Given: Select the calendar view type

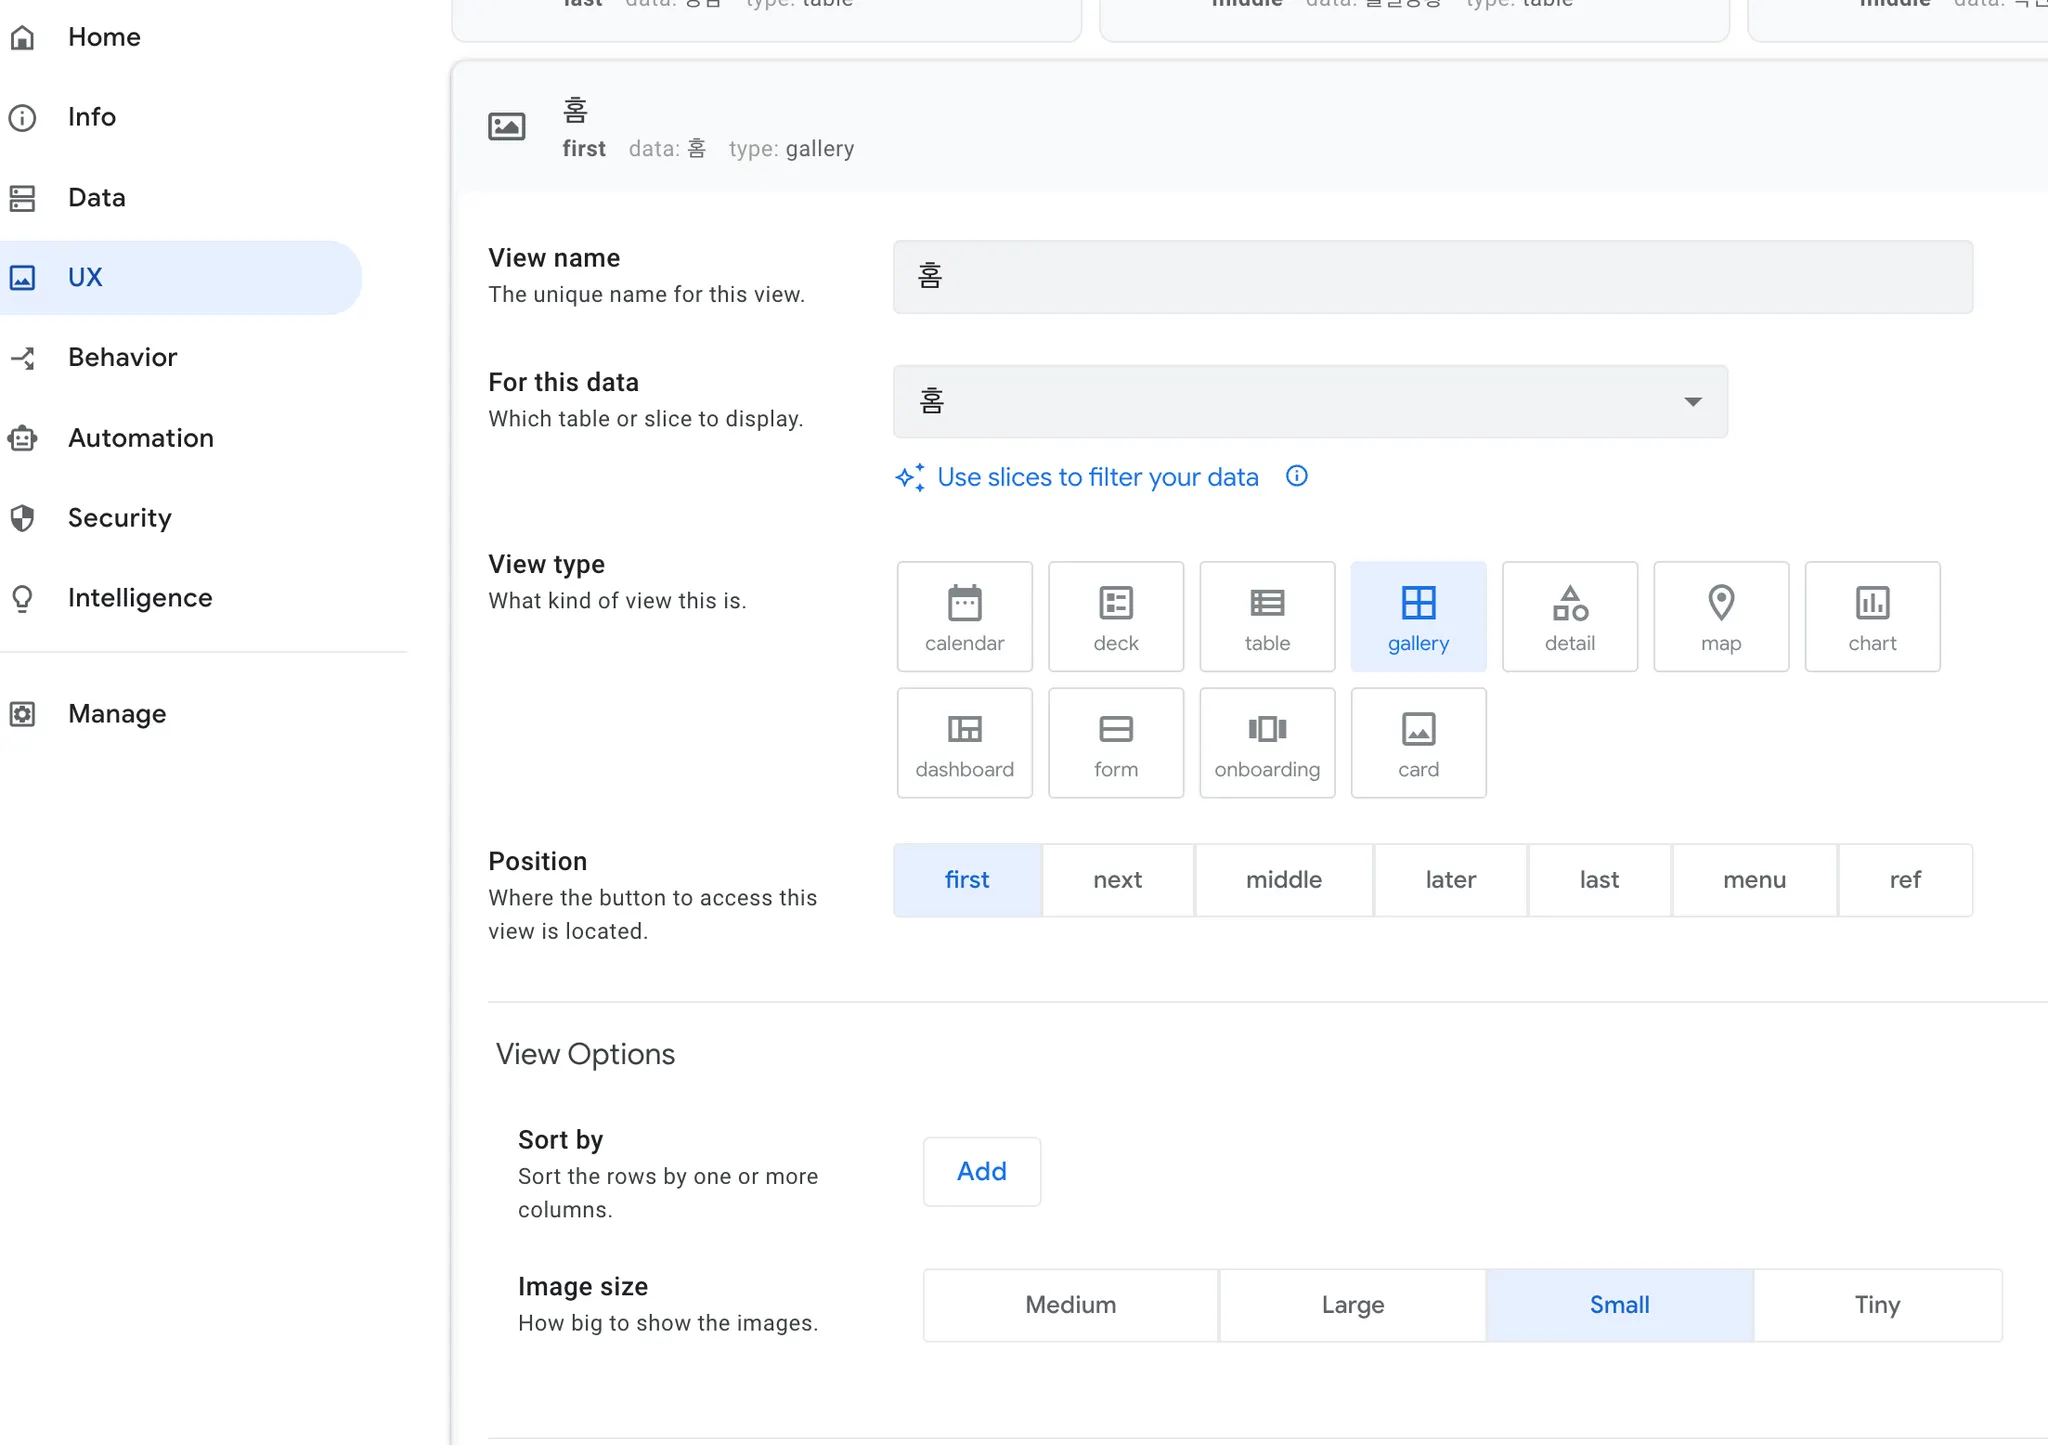Looking at the screenshot, I should [964, 617].
